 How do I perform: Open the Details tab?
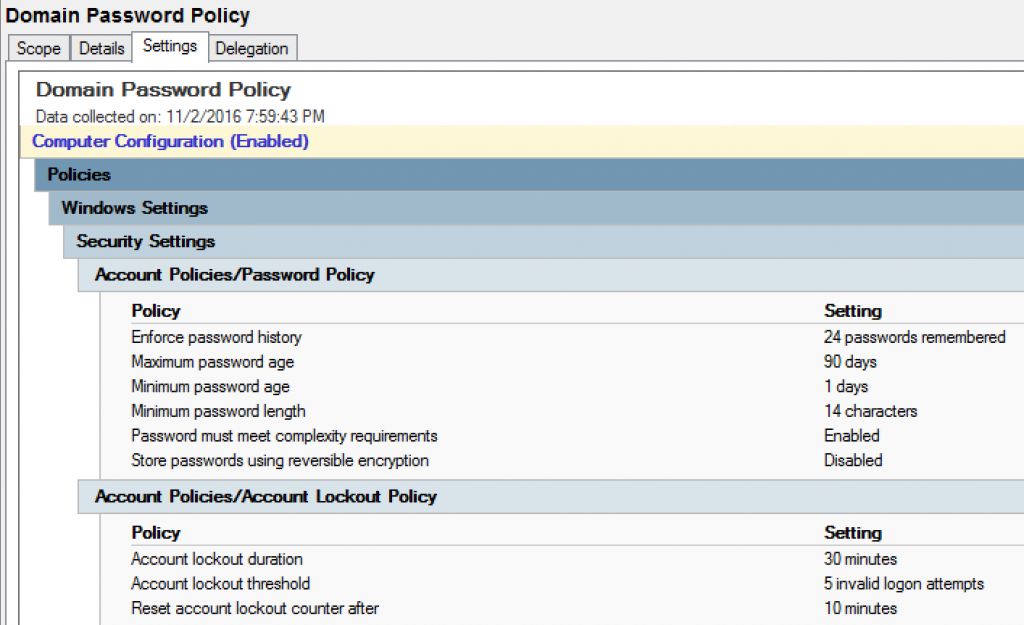100,47
